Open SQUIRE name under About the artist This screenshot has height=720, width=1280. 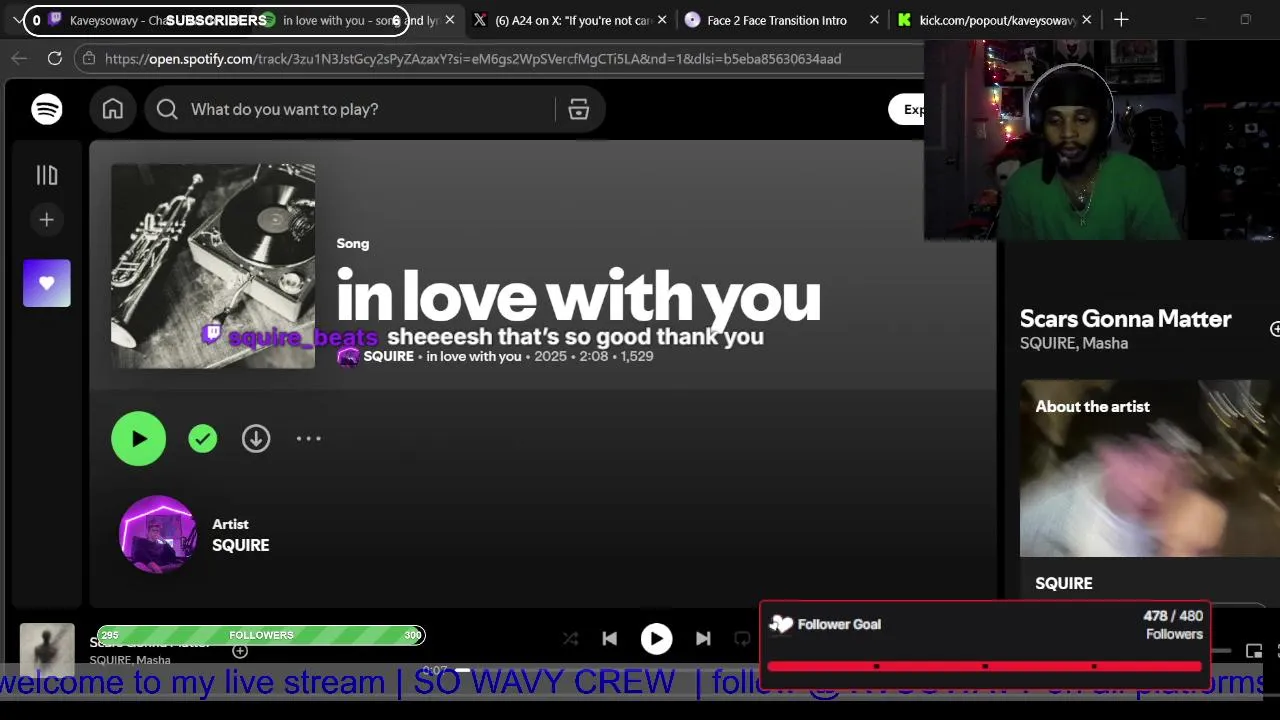click(x=1064, y=583)
